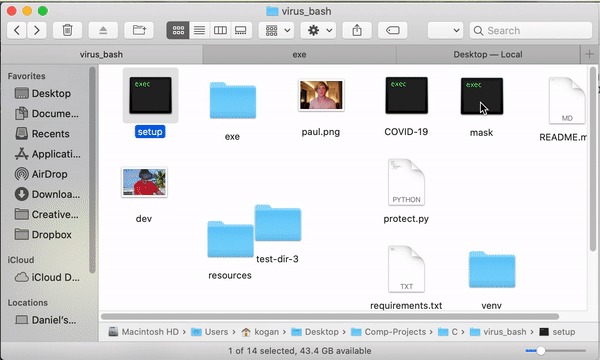Open the group-by arrangement dropdown

coord(277,30)
